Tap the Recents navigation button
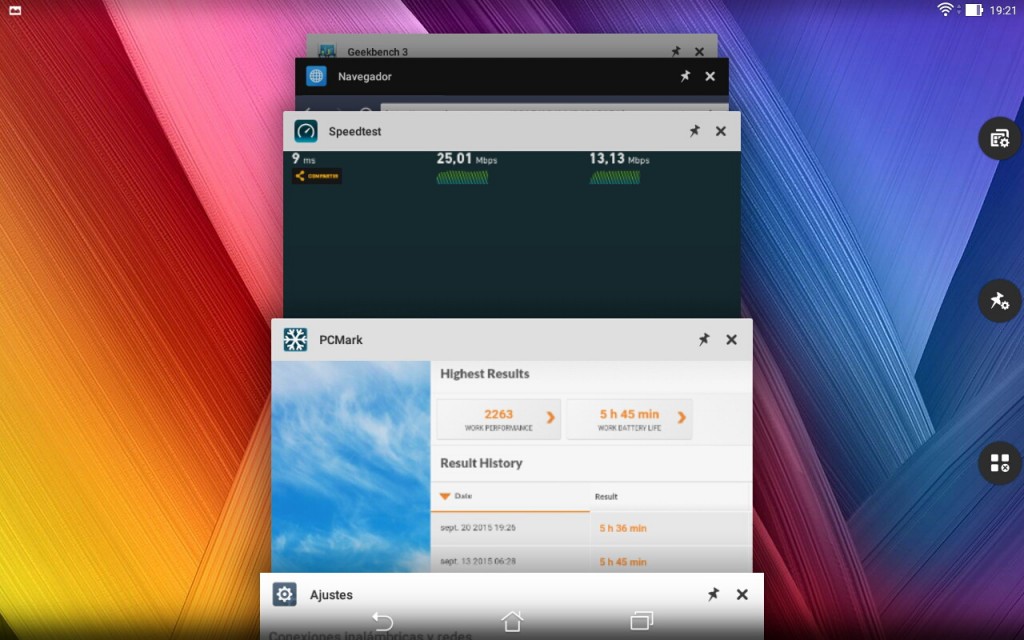 [641, 621]
